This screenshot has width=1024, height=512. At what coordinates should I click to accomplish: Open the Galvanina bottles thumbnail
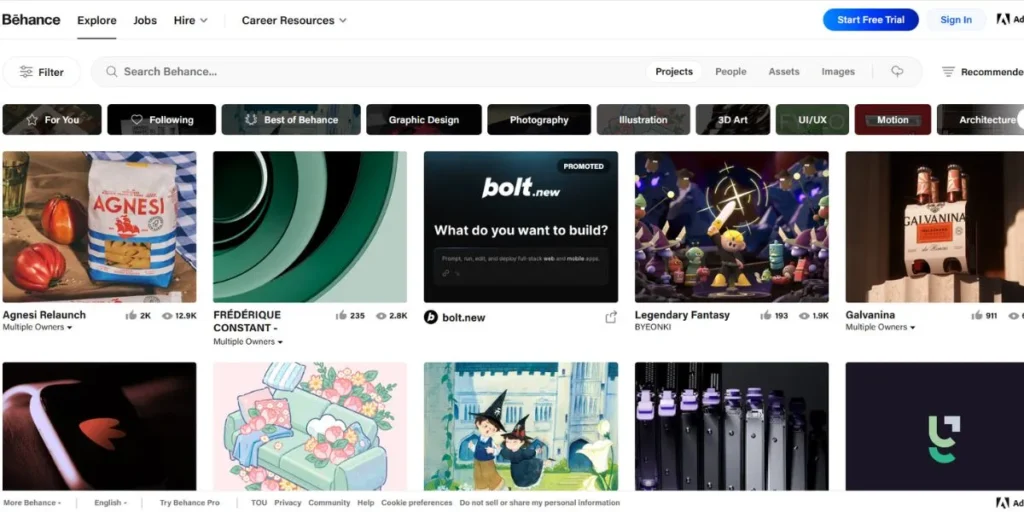[x=935, y=227]
